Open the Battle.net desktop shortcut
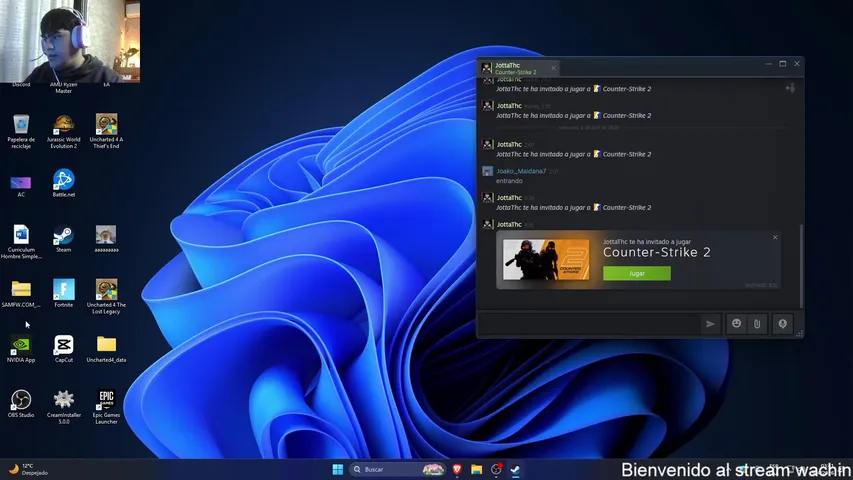 (64, 183)
